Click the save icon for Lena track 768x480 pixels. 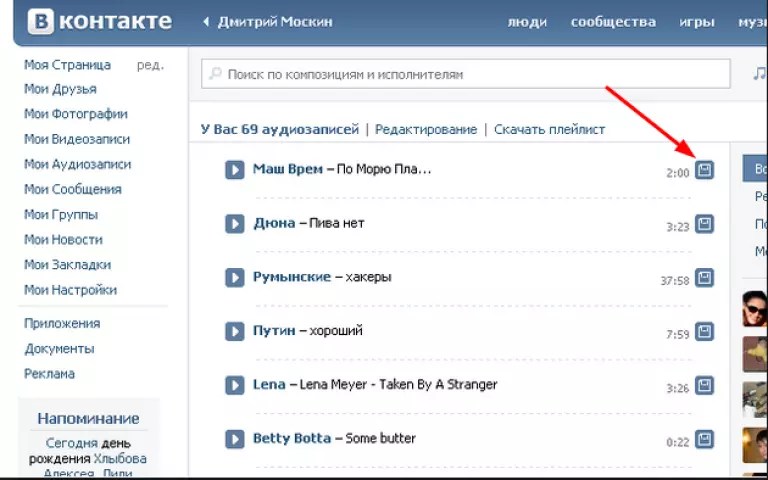click(705, 385)
